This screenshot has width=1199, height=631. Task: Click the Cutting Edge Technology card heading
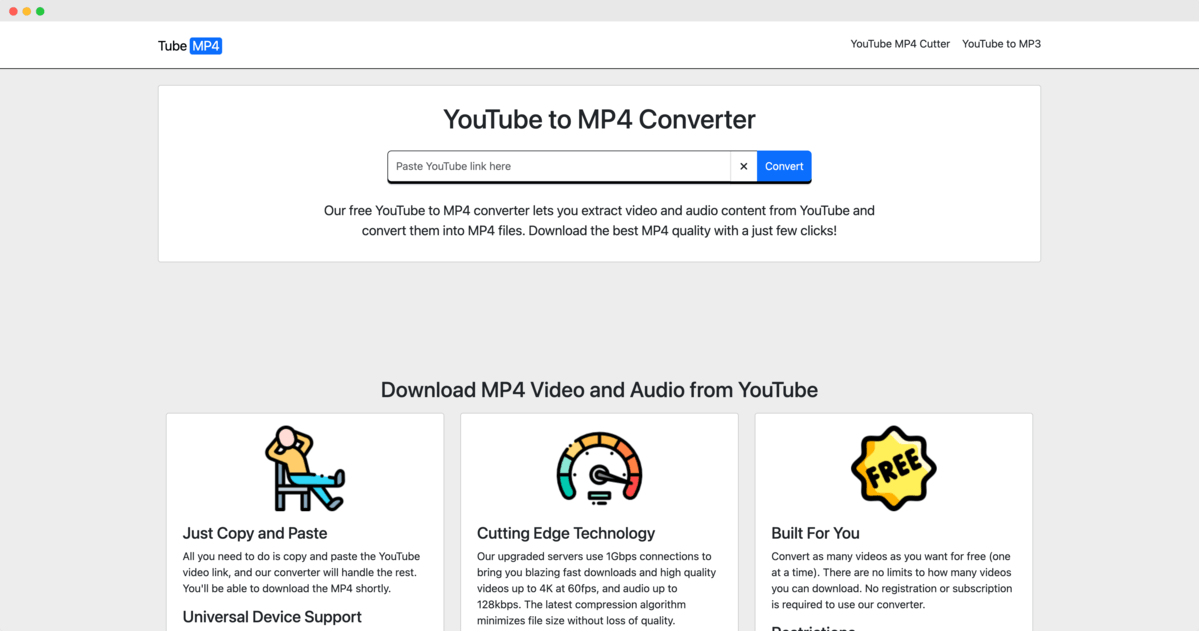(x=565, y=533)
